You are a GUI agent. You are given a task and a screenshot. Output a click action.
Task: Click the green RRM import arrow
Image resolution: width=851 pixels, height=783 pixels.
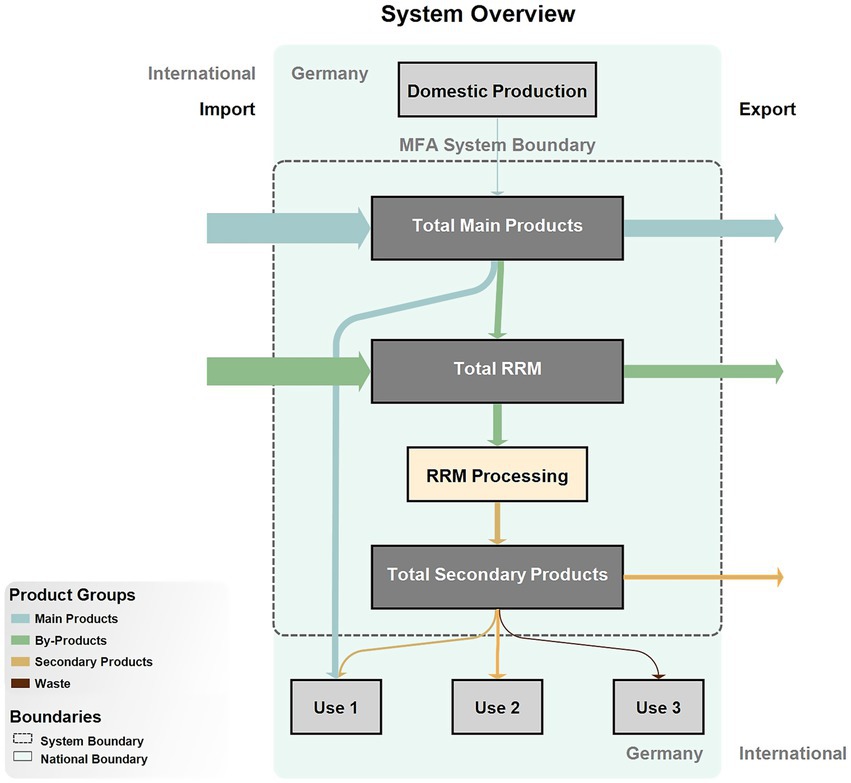click(285, 372)
